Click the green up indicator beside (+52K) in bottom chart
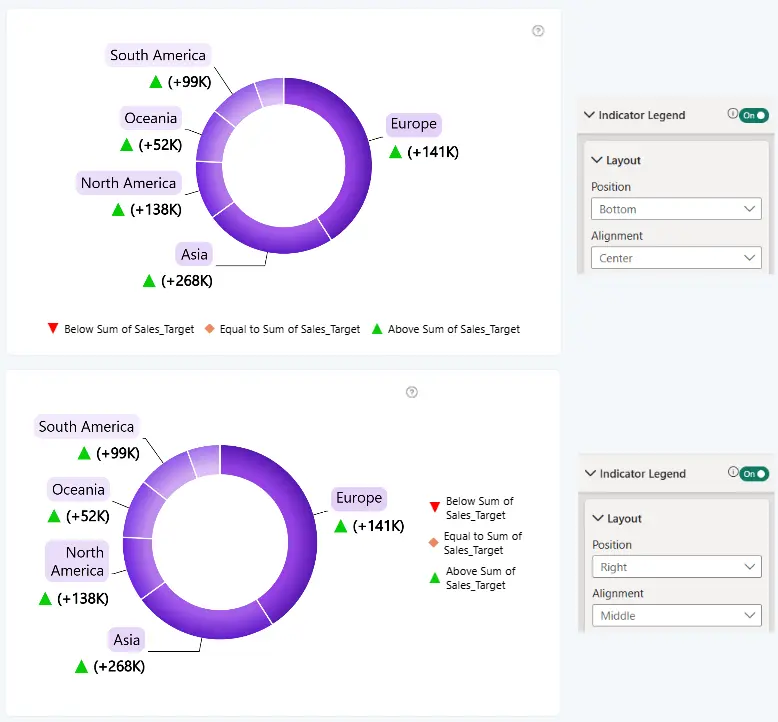Viewport: 778px width, 722px height. coord(54,516)
